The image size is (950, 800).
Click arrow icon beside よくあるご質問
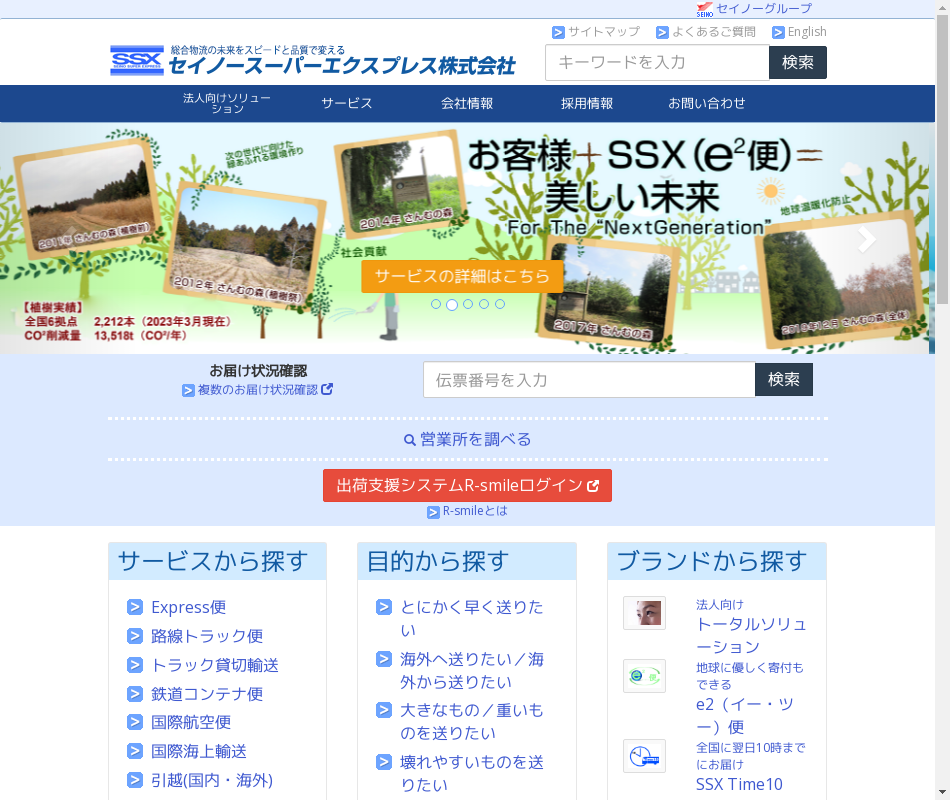point(662,32)
